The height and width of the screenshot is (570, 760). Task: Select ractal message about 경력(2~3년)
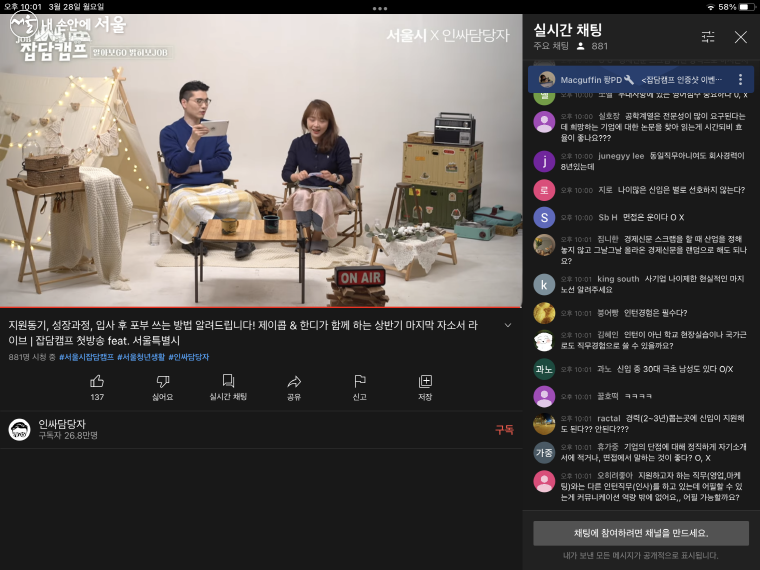pos(653,424)
